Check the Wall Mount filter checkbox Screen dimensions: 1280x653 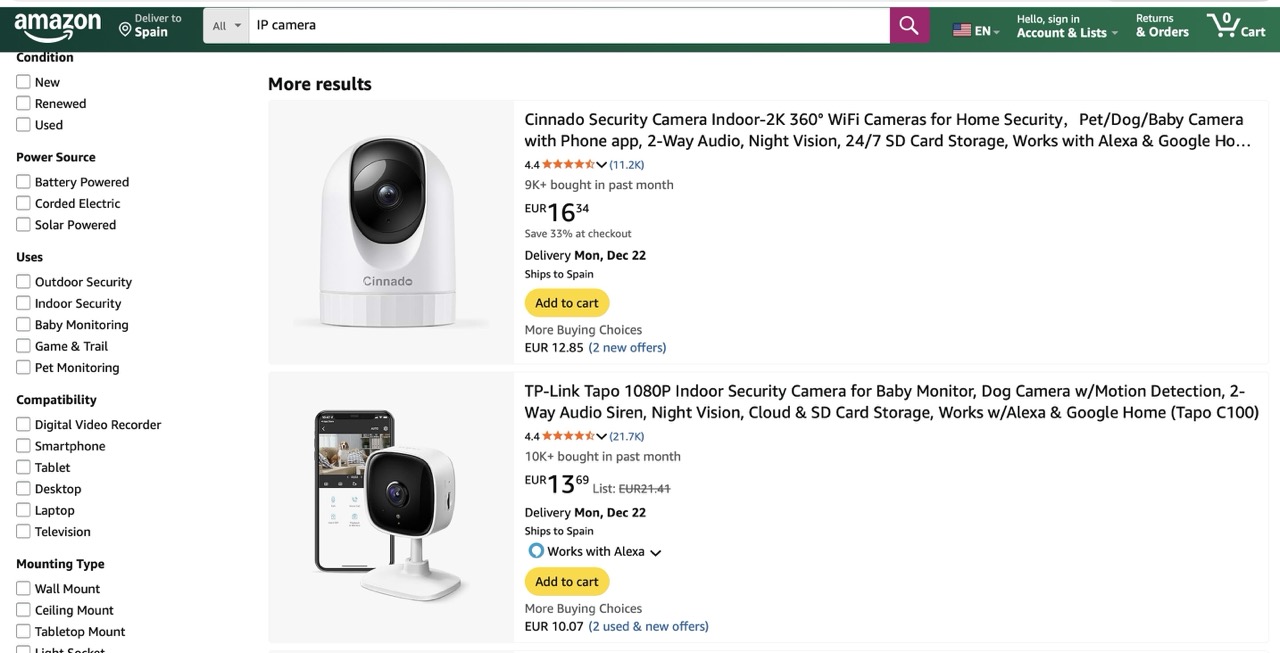point(23,588)
